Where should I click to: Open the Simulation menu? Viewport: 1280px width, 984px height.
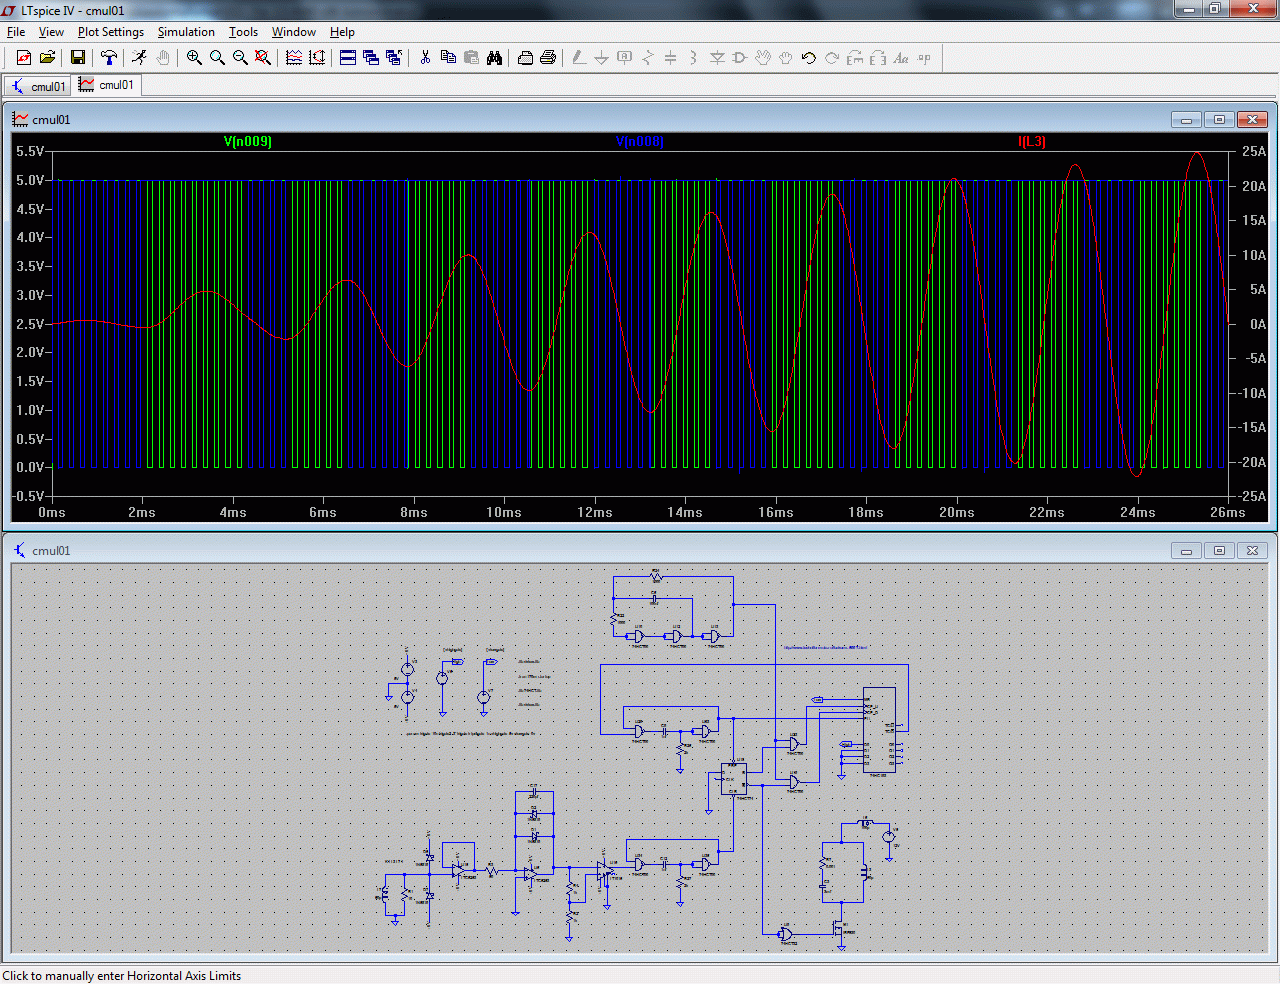tap(186, 32)
